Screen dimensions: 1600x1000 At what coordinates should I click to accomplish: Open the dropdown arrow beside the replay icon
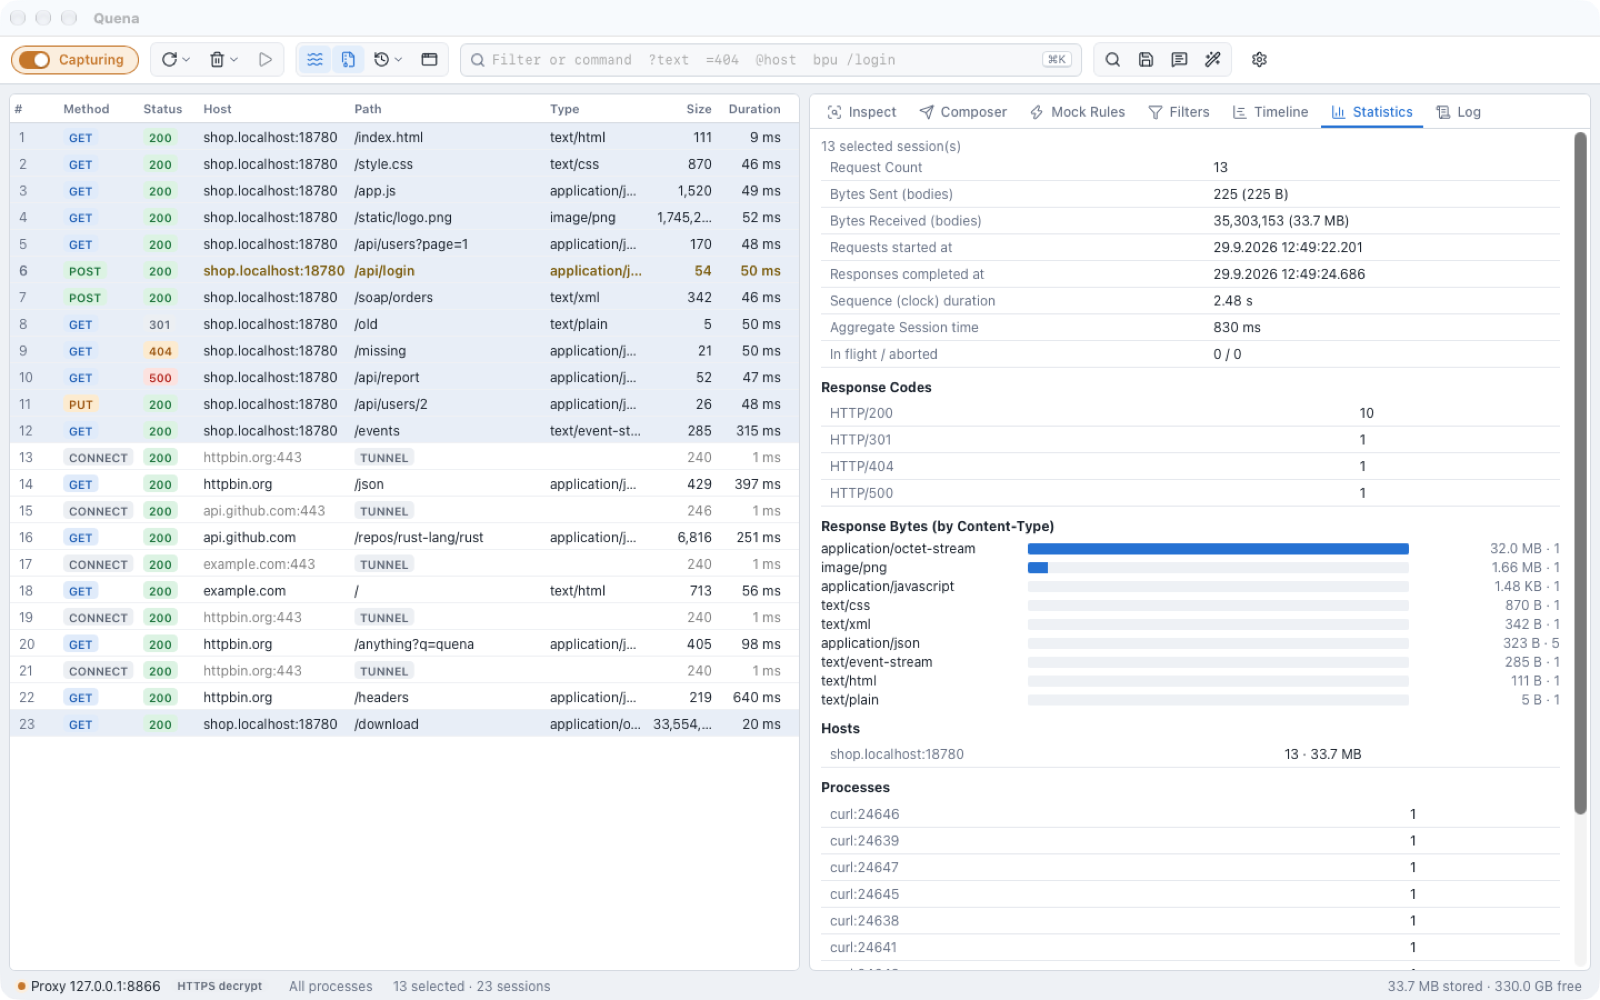pyautogui.click(x=187, y=60)
